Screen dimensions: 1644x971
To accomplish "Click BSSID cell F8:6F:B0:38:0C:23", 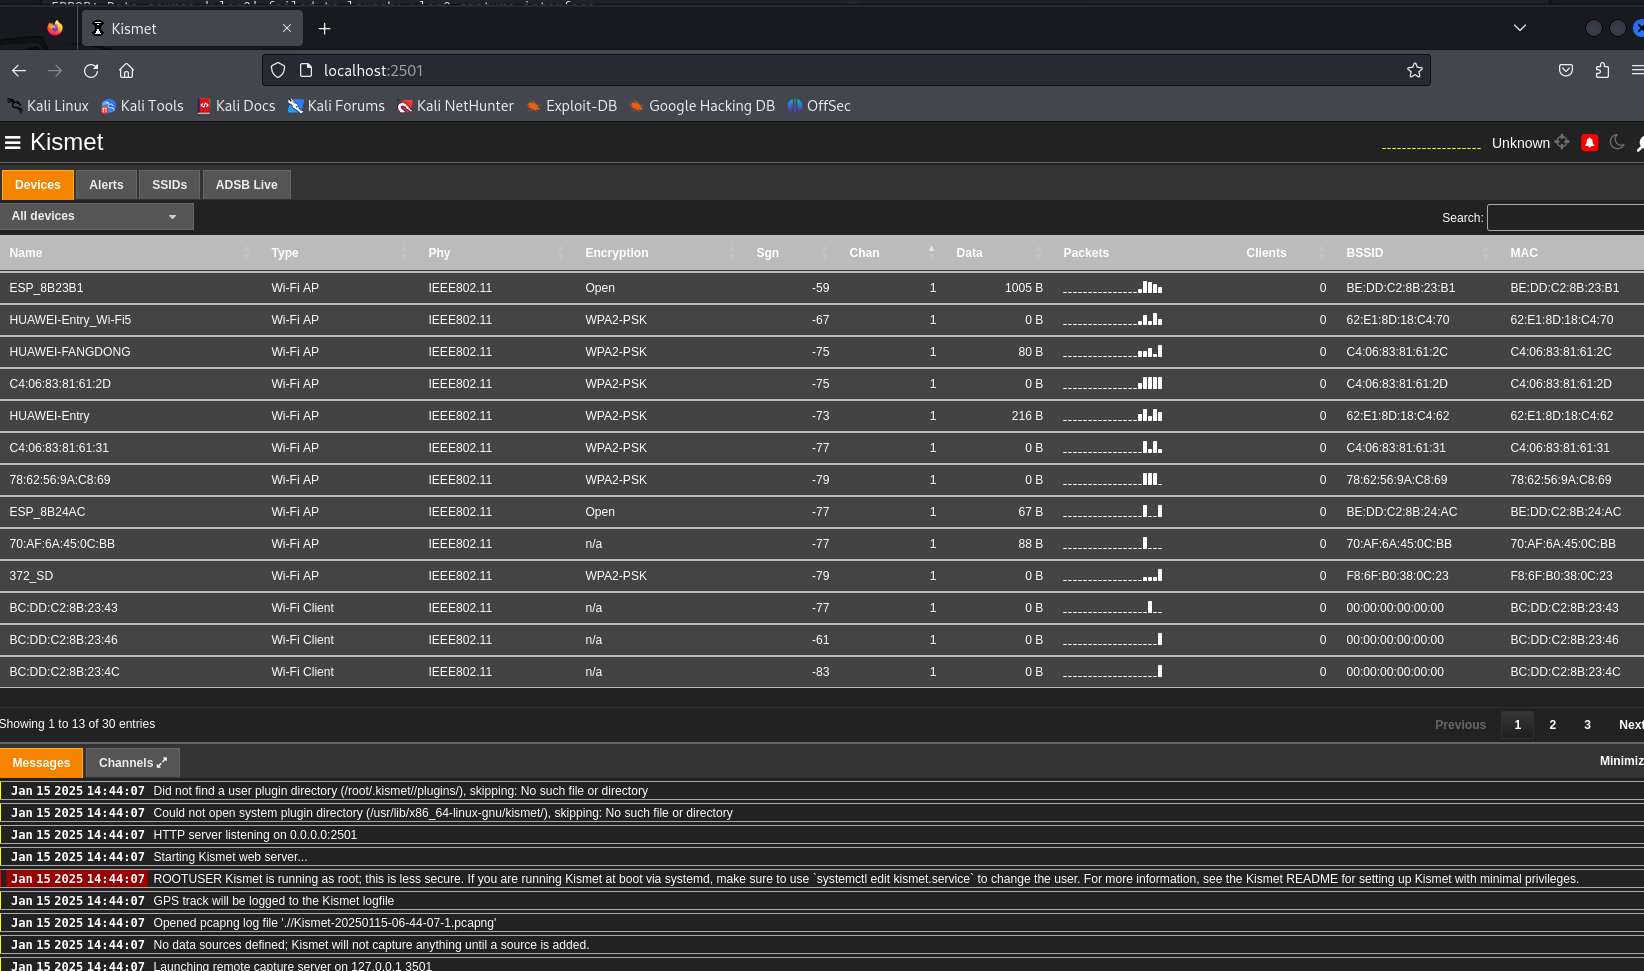I will 1397,576.
